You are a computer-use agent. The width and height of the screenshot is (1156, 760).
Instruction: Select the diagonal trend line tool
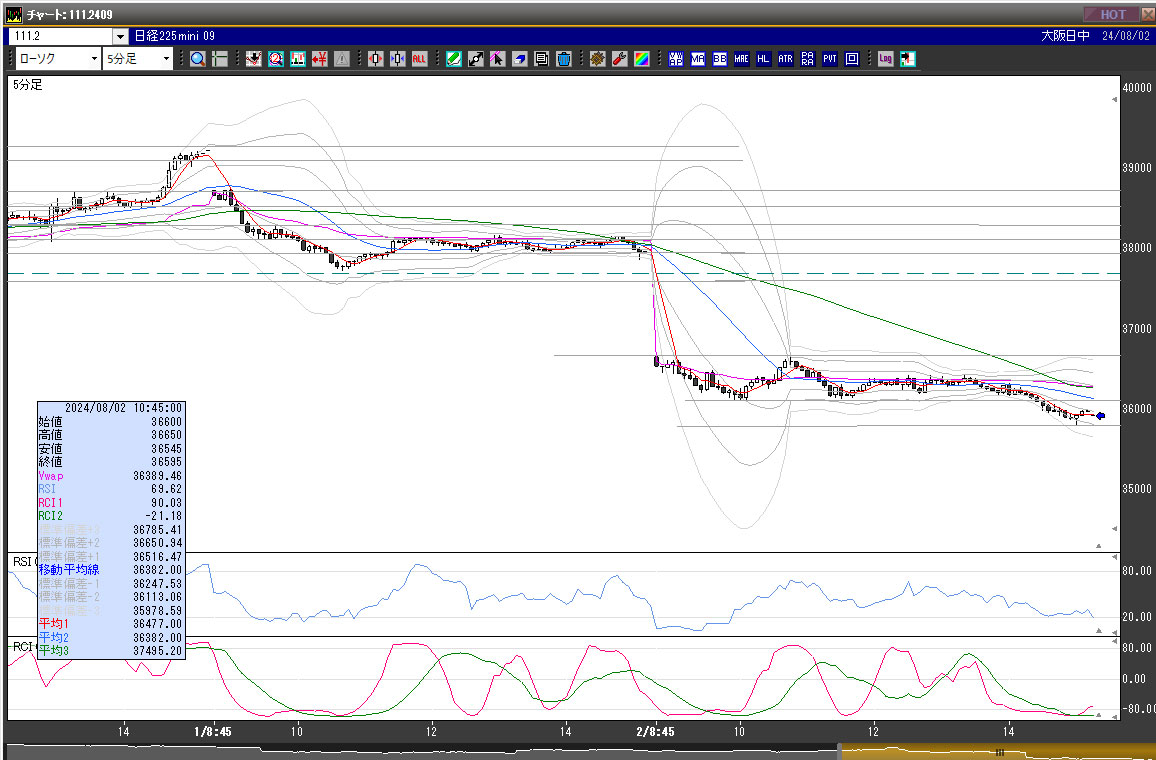coord(476,59)
